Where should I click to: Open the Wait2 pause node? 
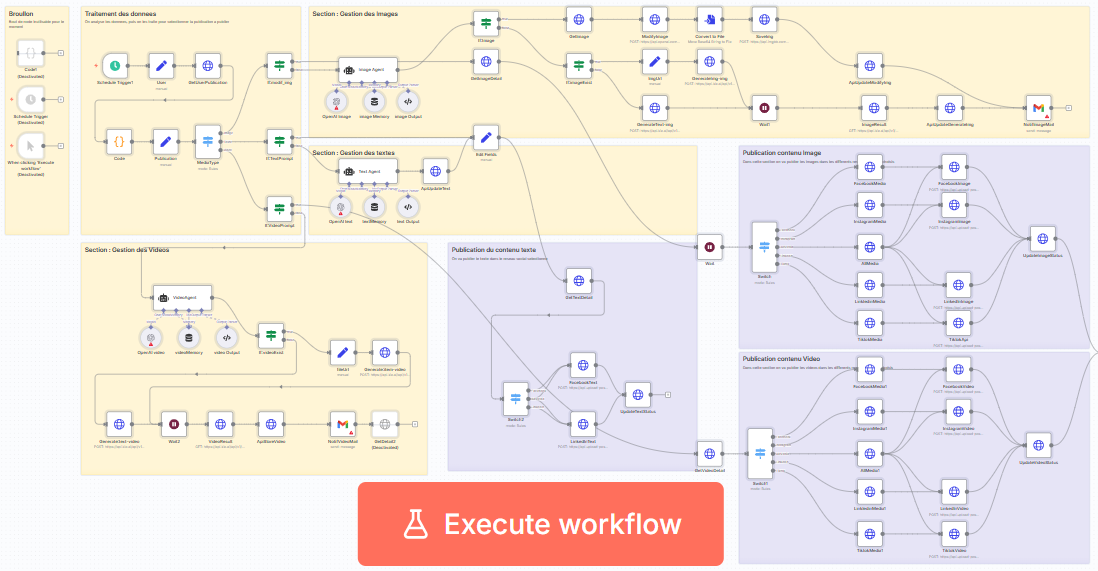[x=174, y=424]
